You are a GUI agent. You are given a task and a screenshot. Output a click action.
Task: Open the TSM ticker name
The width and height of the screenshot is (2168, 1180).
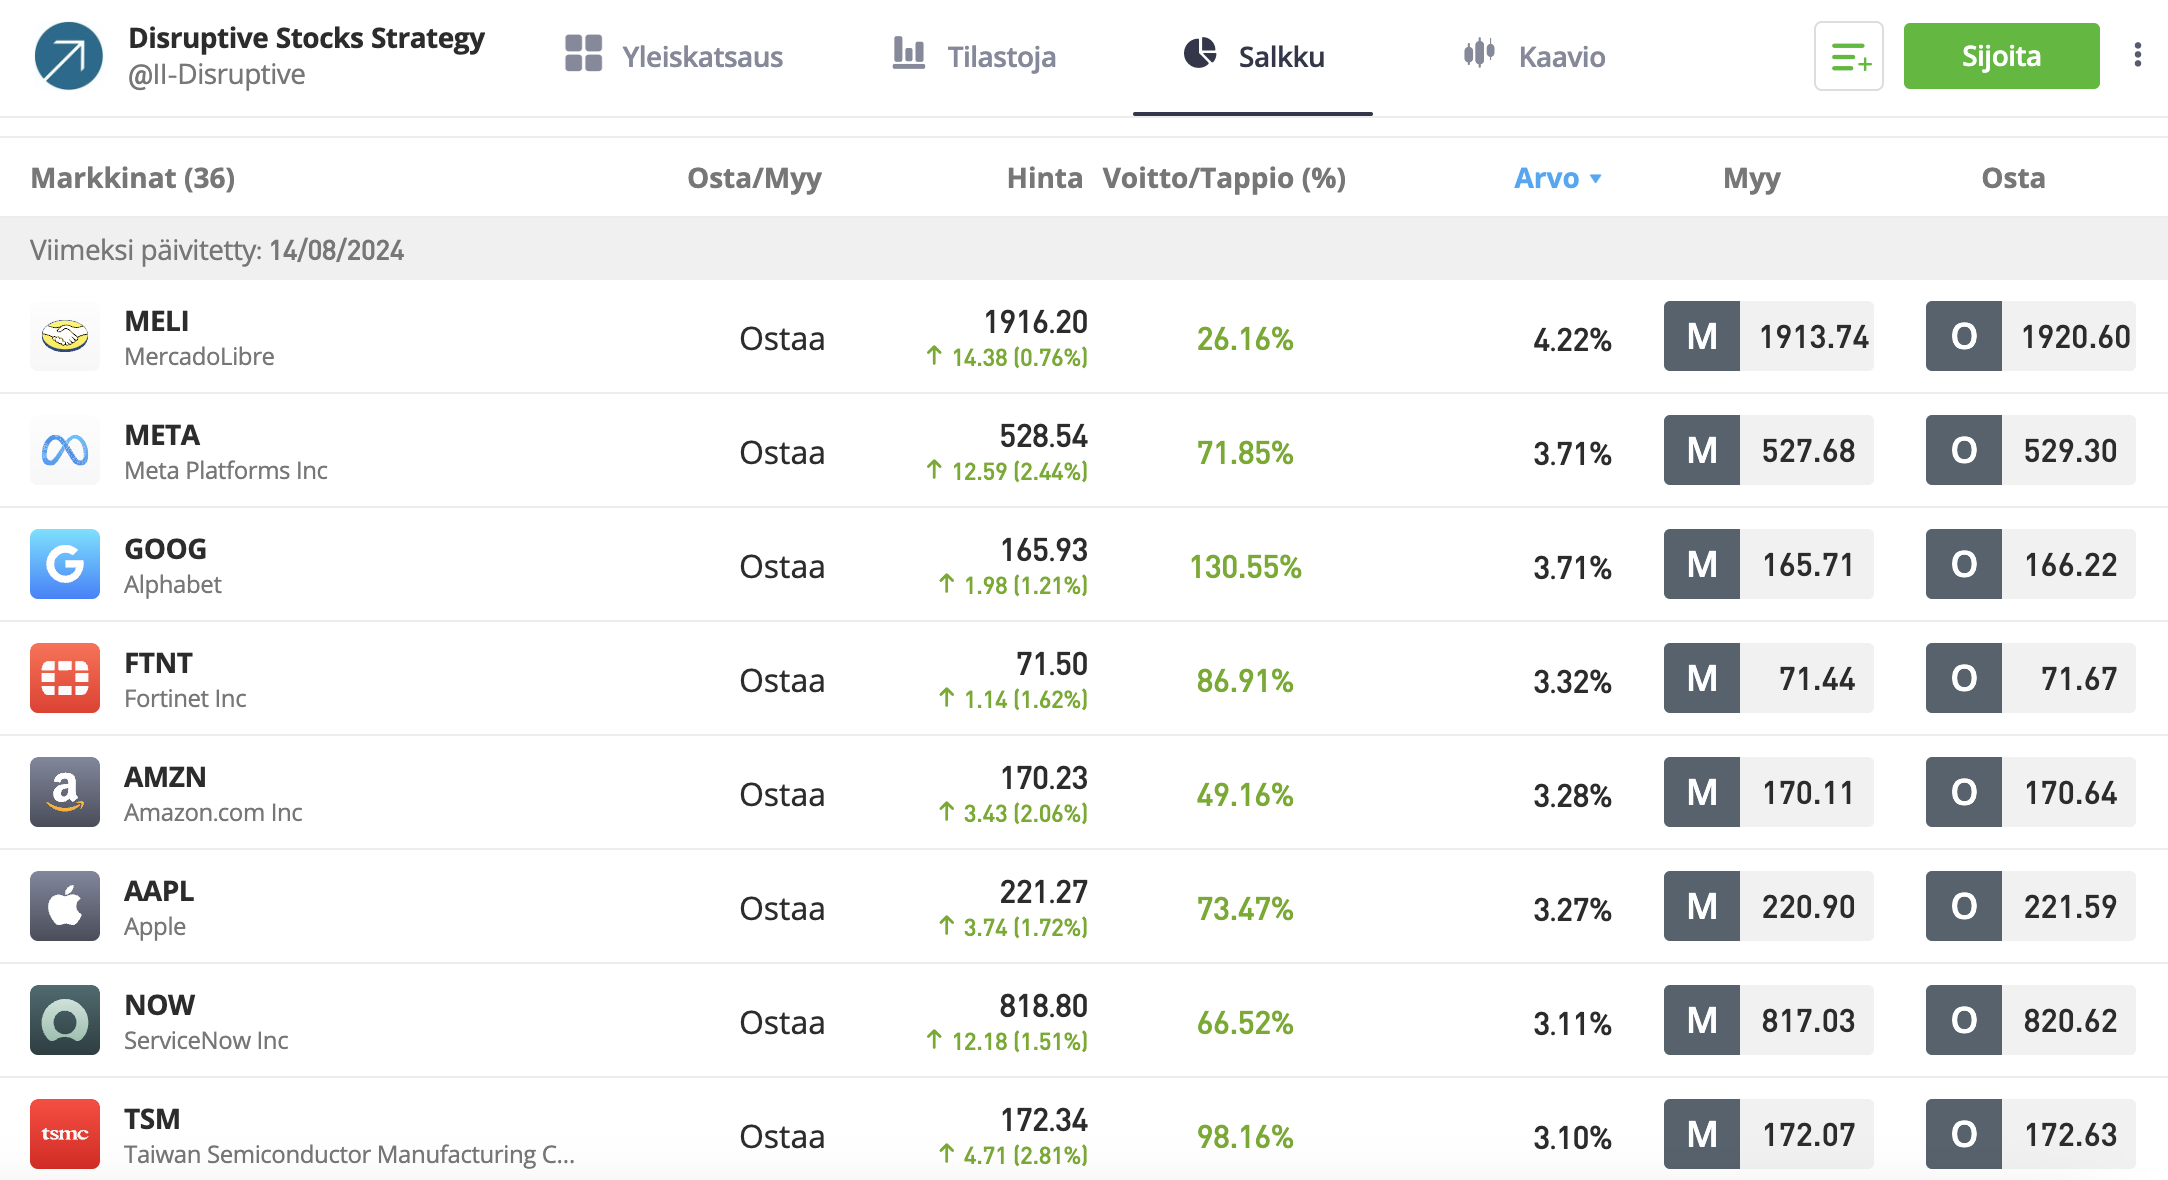(152, 1119)
